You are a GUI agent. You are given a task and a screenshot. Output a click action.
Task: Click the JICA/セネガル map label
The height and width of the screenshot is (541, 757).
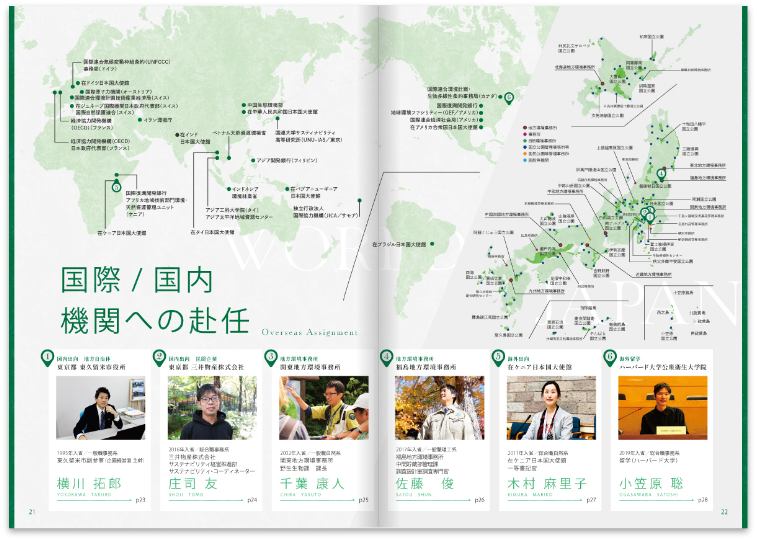[x=325, y=212]
